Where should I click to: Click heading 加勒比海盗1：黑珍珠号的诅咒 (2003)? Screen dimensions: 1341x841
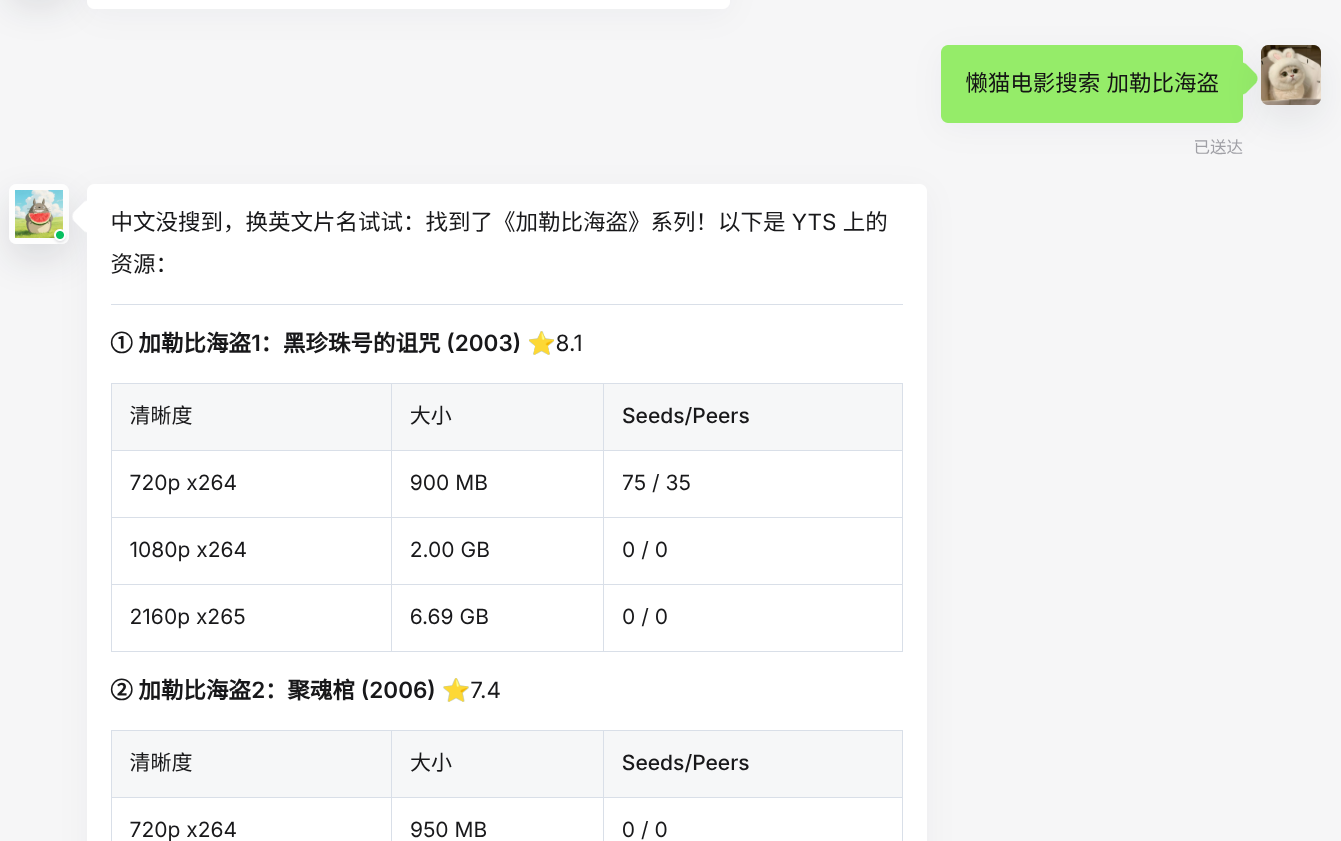[x=316, y=344]
